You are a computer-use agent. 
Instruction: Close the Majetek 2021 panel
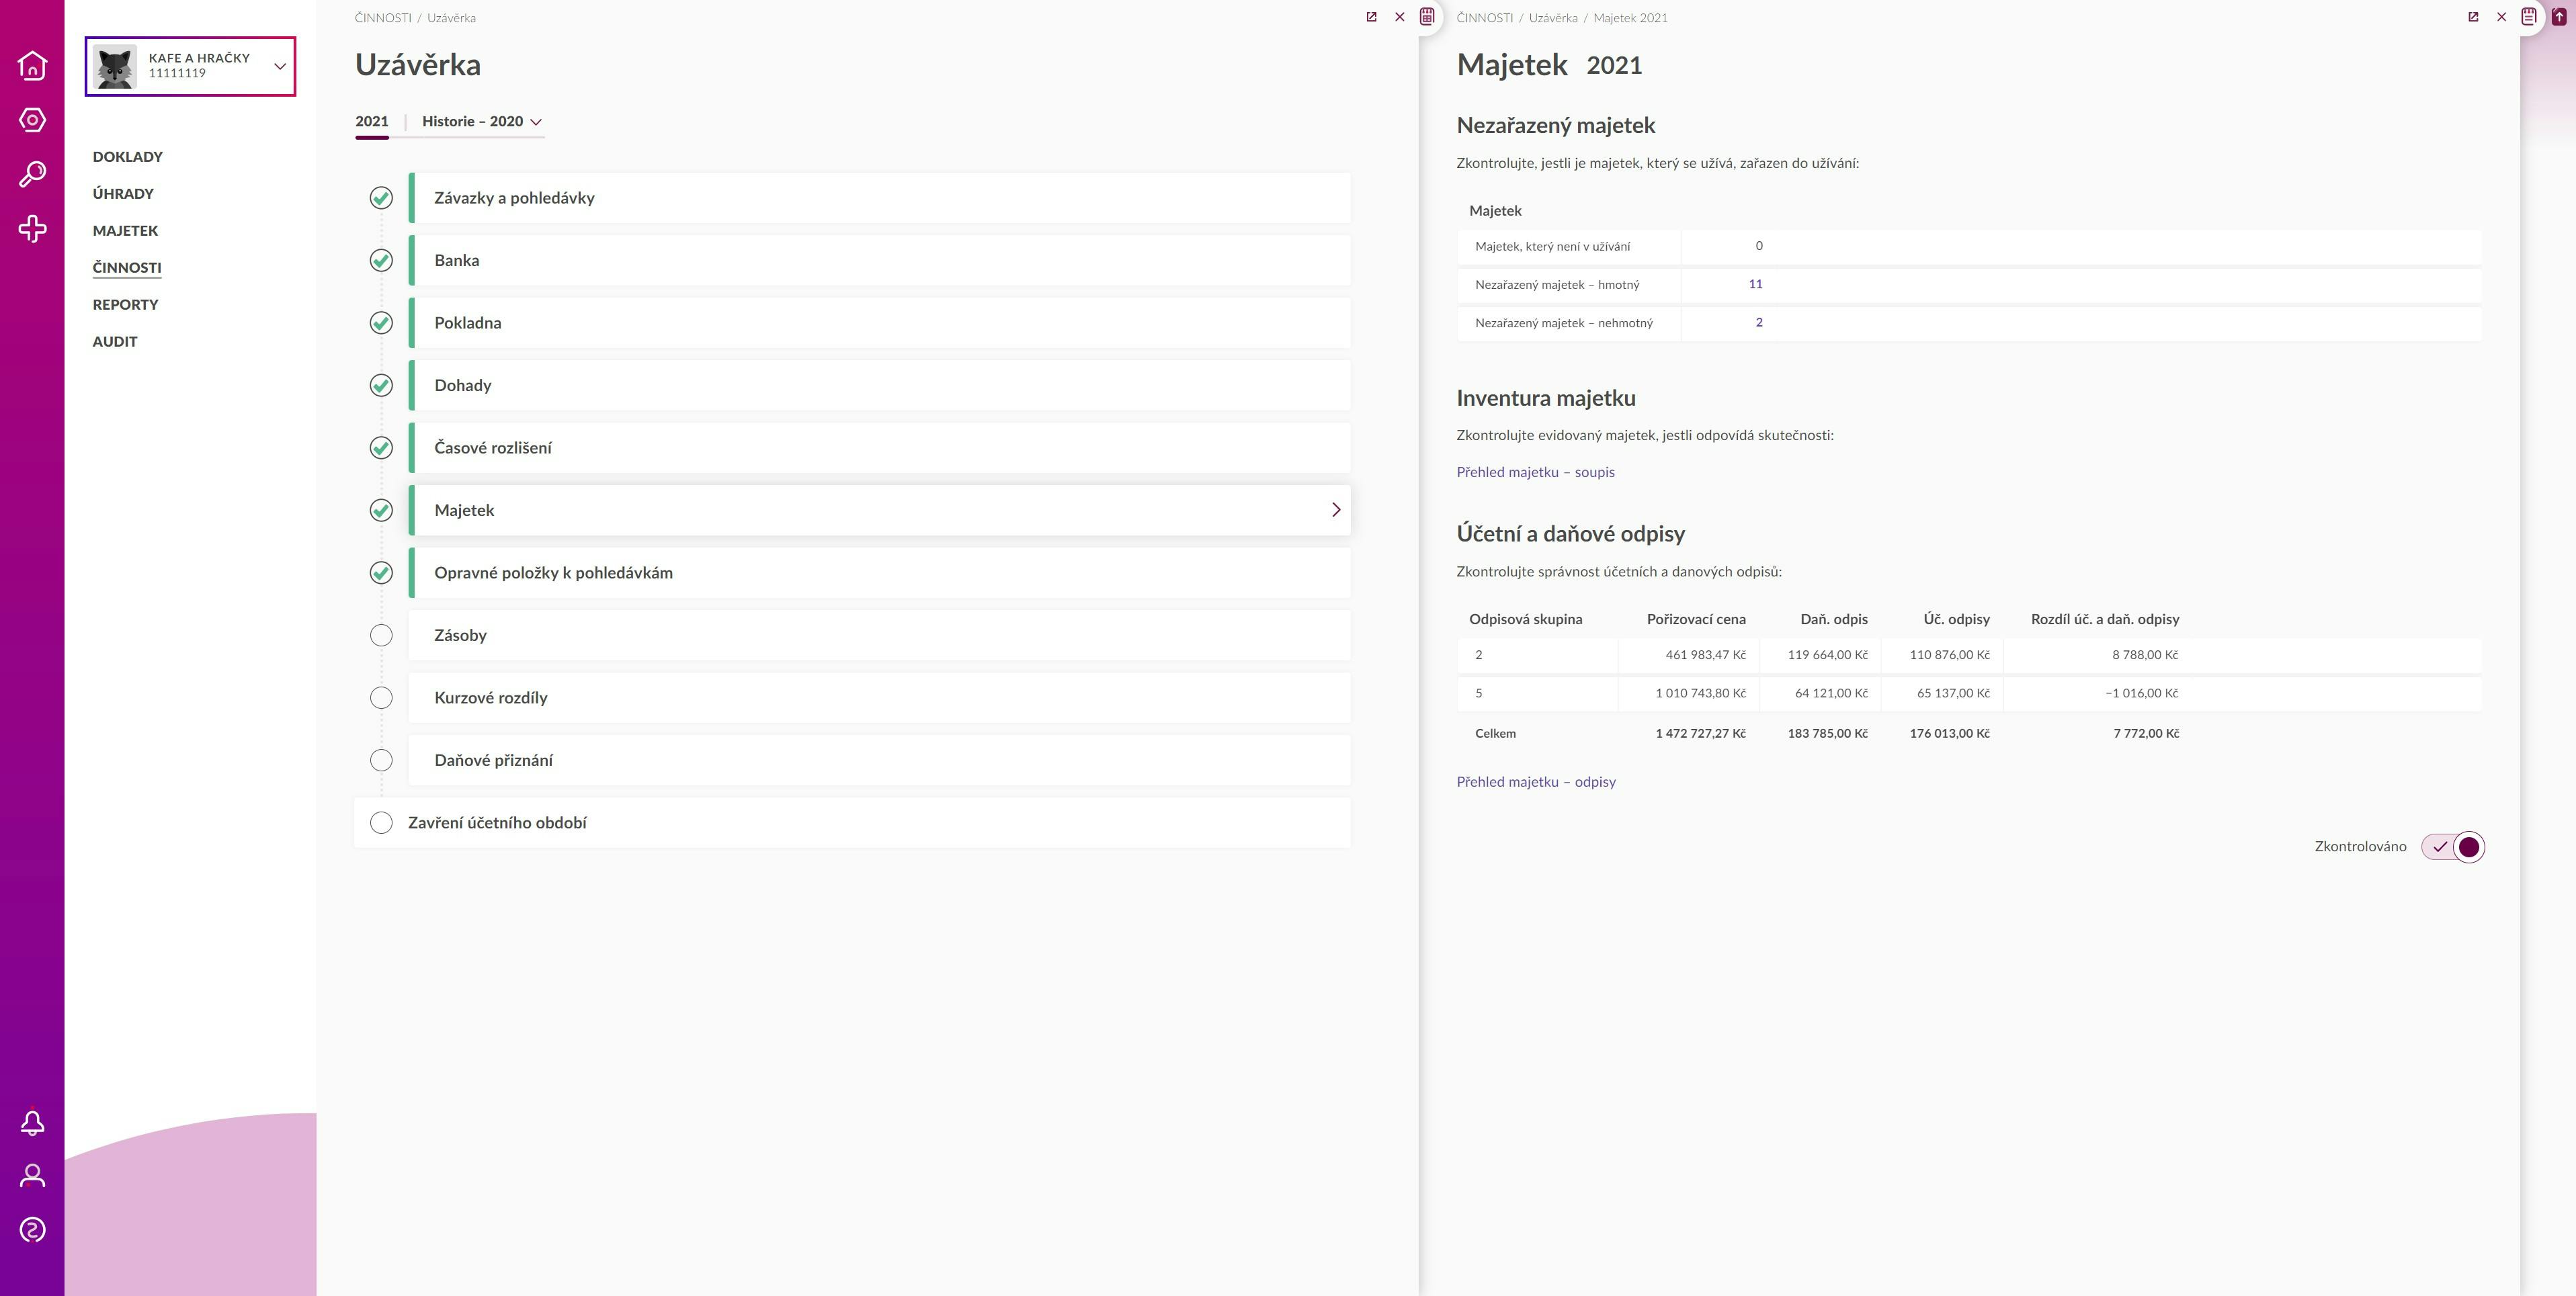point(2501,17)
